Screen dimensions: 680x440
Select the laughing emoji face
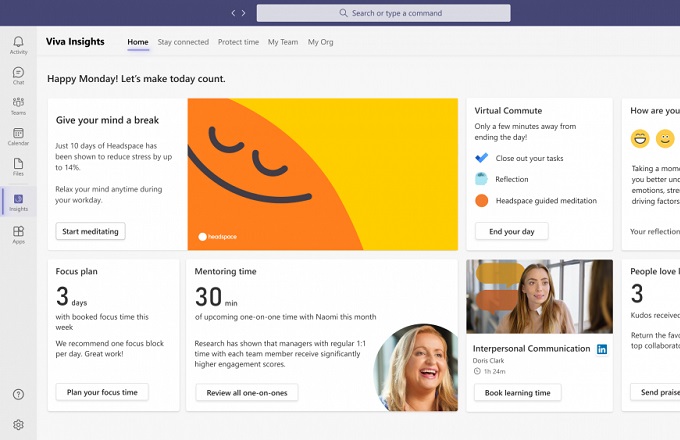pos(640,139)
